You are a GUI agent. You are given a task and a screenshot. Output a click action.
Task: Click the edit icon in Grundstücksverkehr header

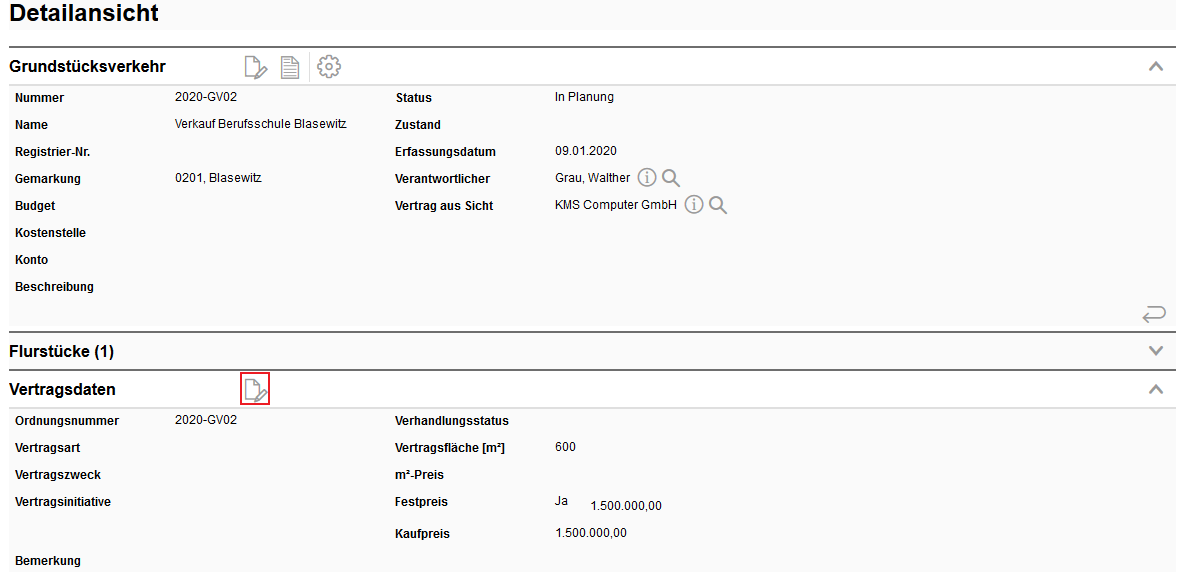click(256, 67)
